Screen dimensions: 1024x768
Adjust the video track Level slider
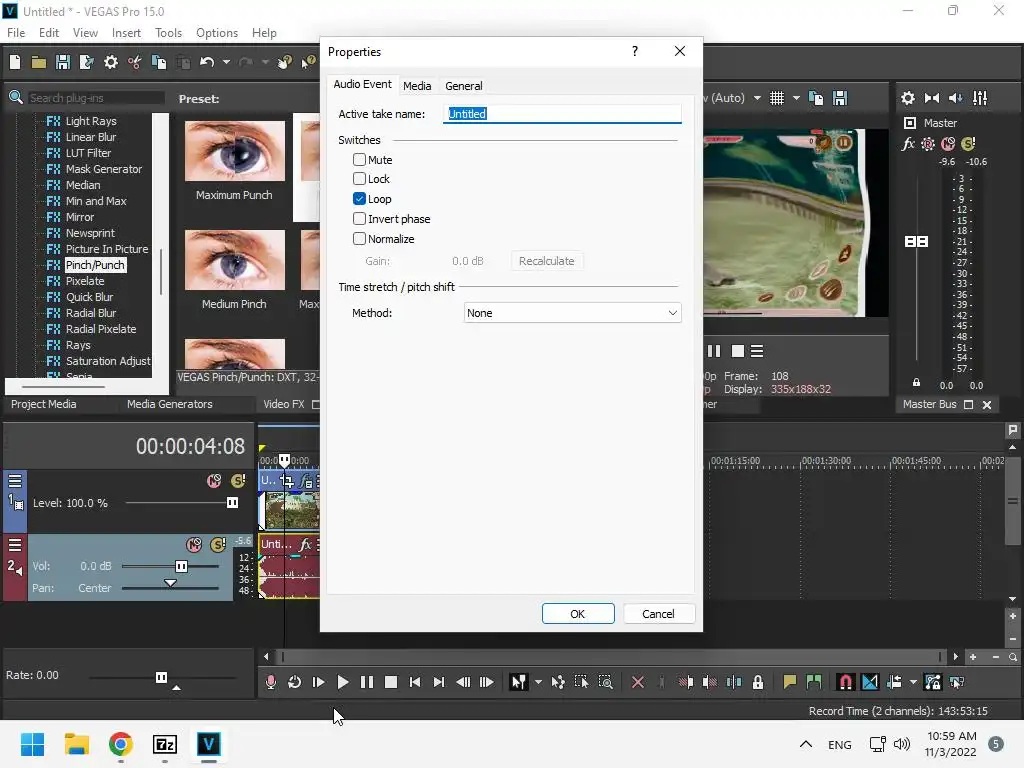point(232,503)
